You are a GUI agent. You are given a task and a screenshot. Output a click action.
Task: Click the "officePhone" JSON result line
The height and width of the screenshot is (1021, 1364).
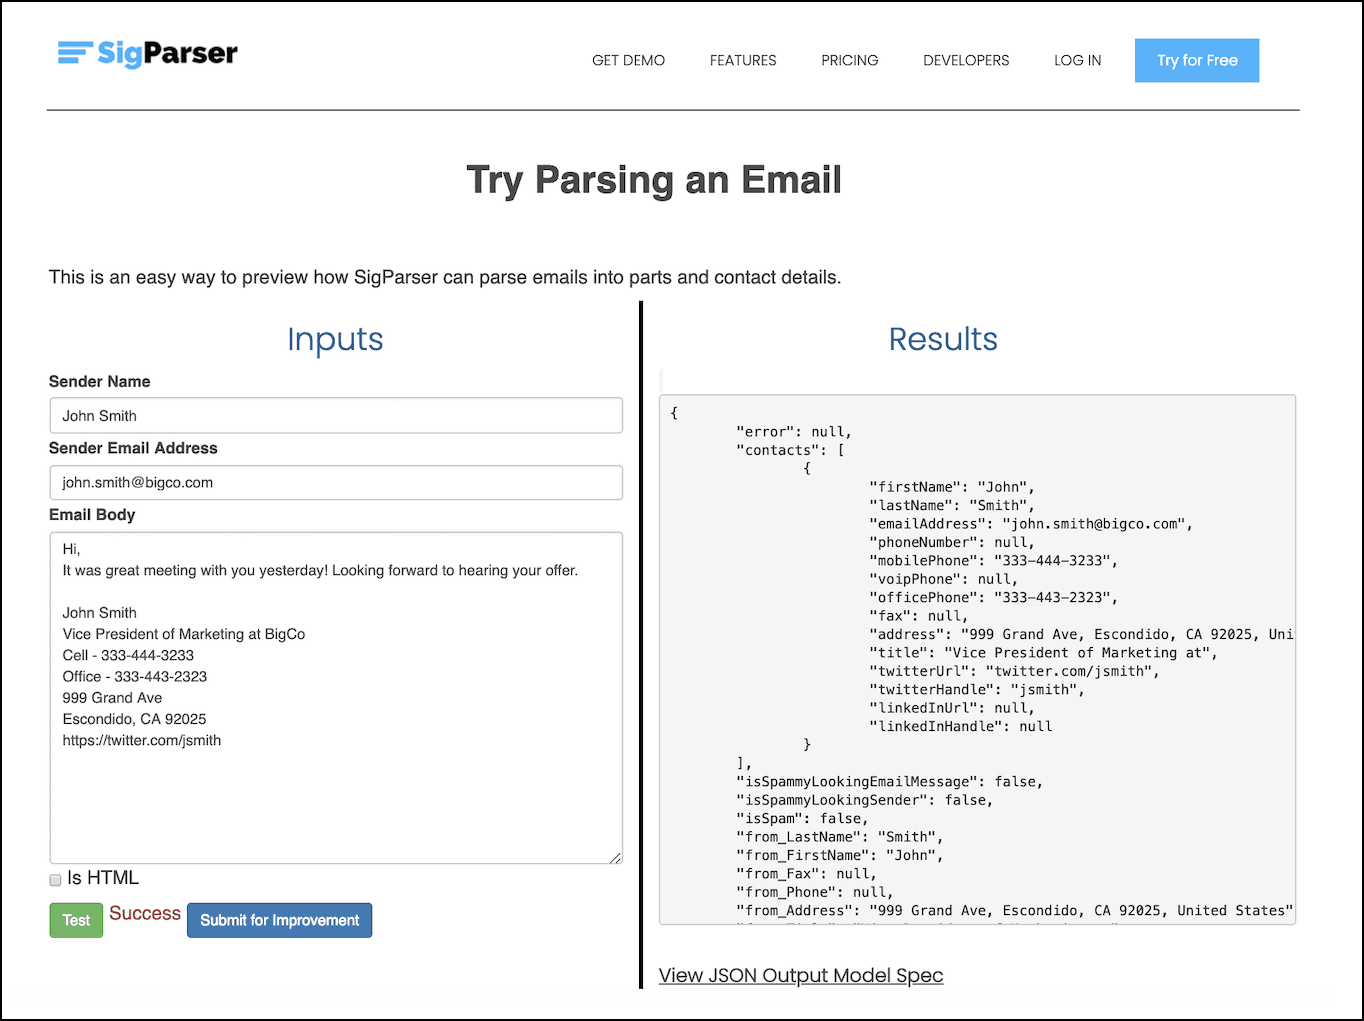994,598
